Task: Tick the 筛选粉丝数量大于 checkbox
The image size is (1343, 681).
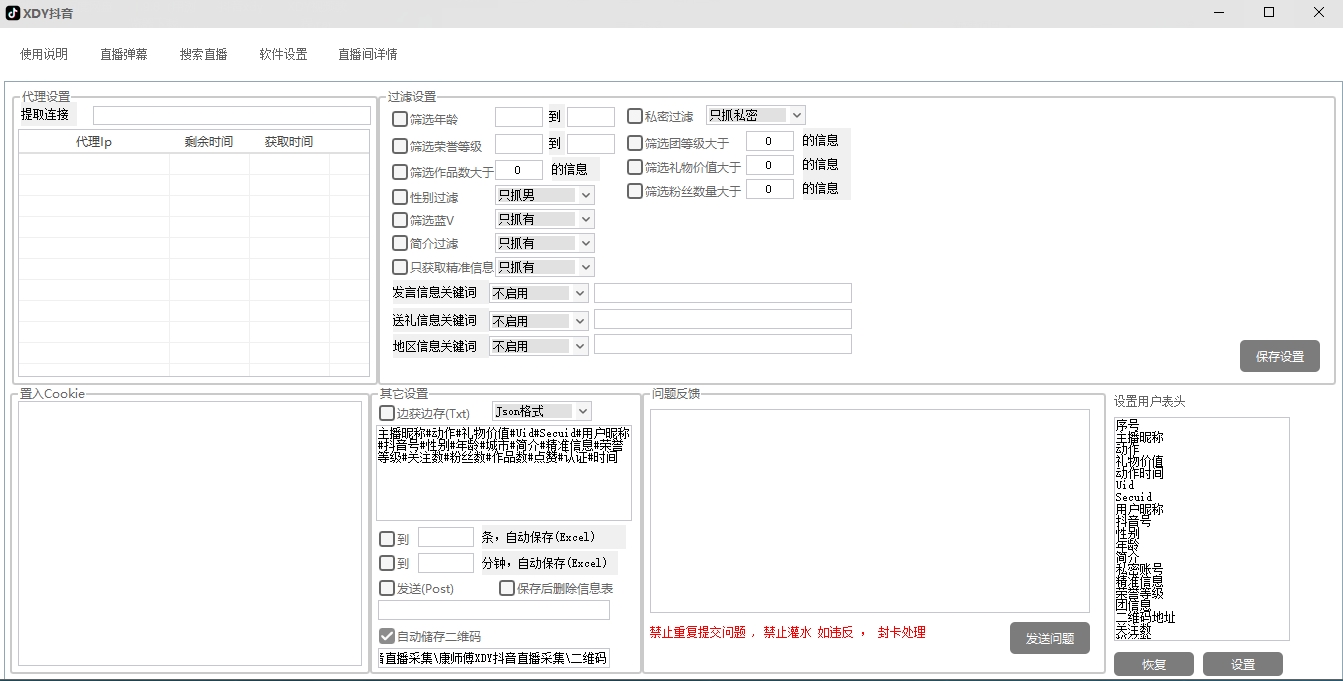Action: click(635, 191)
